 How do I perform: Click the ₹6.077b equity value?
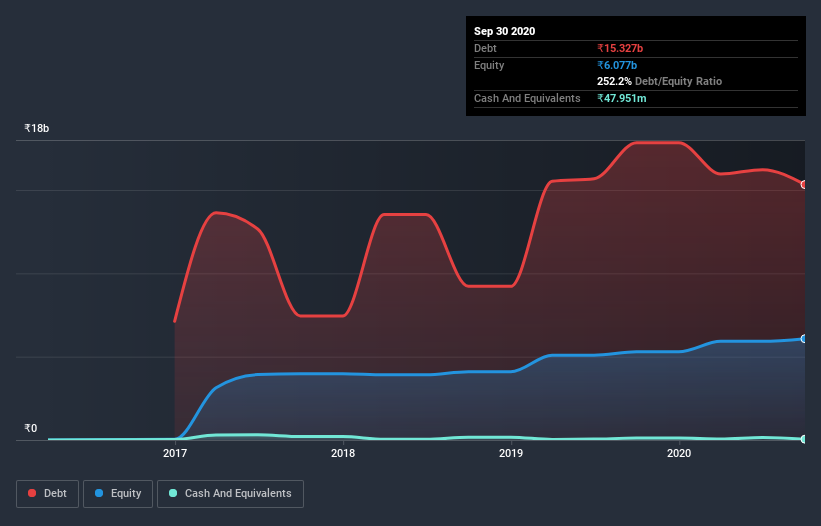[x=617, y=65]
